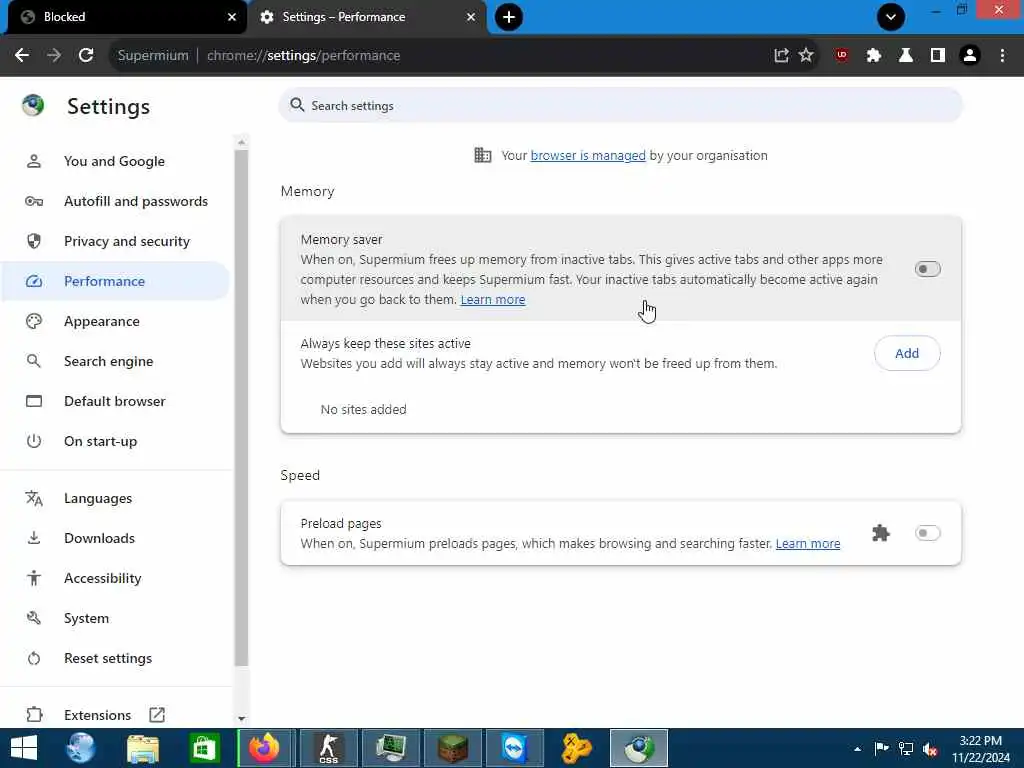
Task: Go to On start-up settings
Action: pyautogui.click(x=115, y=441)
